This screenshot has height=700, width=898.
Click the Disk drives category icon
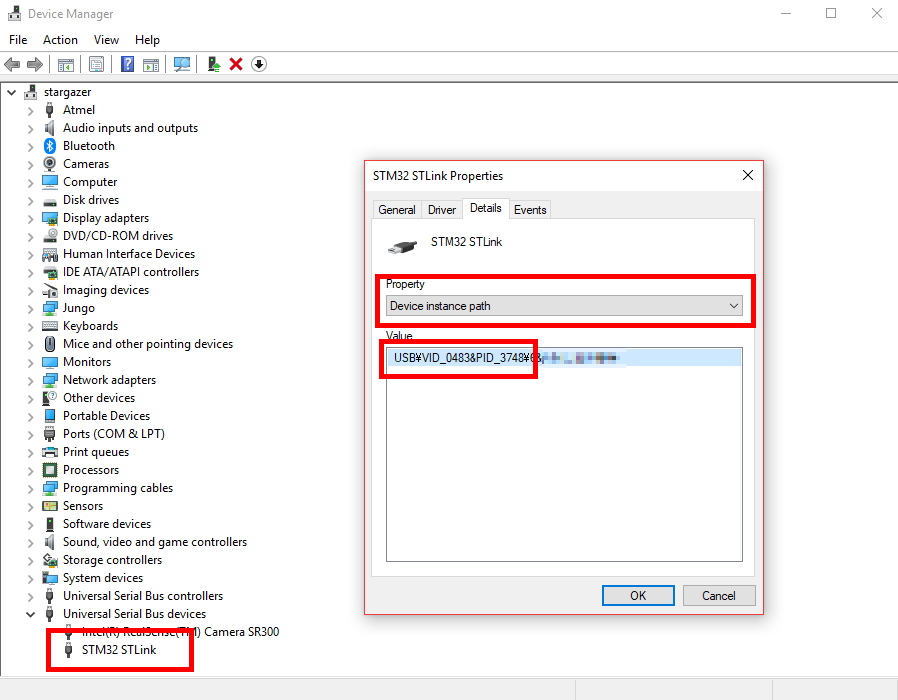(x=50, y=201)
